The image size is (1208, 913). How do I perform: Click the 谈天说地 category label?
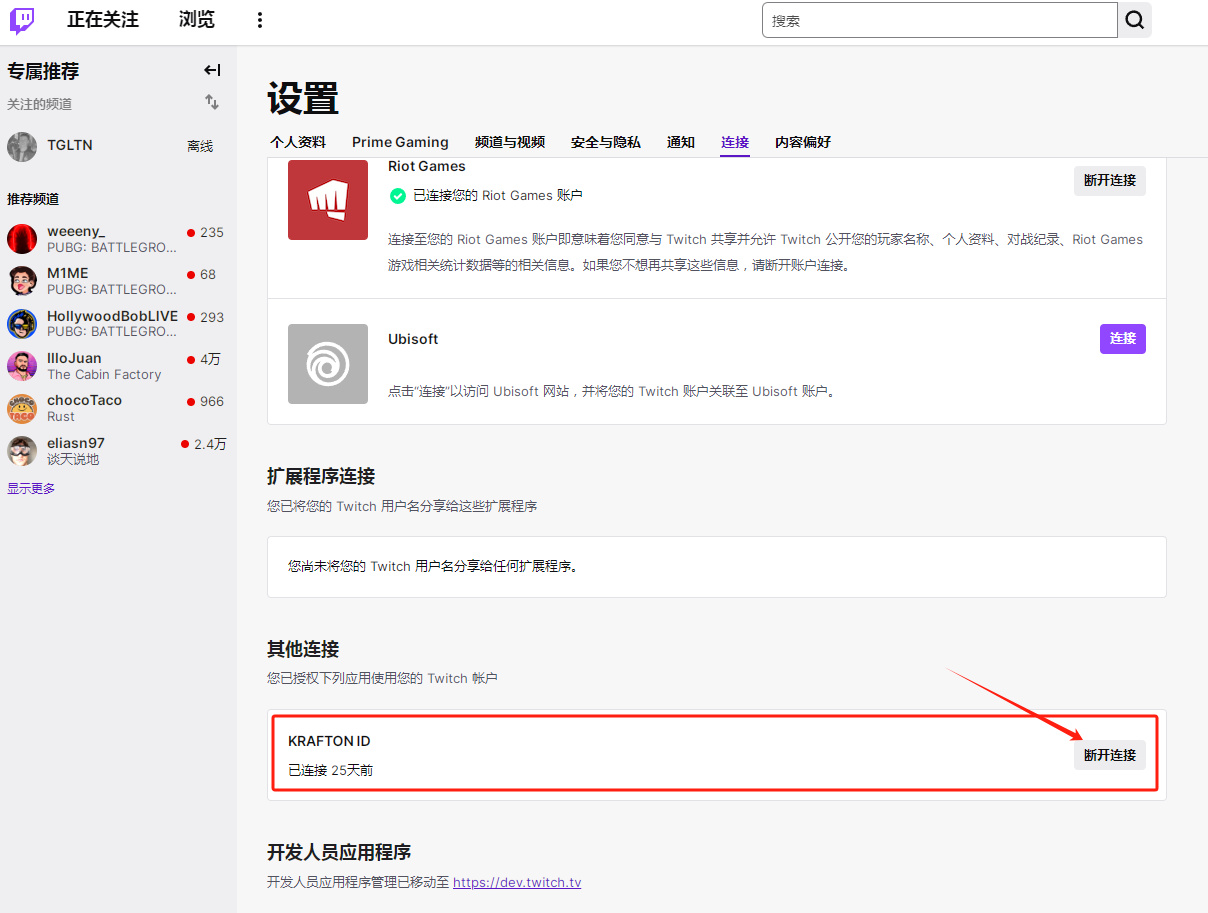[73, 460]
